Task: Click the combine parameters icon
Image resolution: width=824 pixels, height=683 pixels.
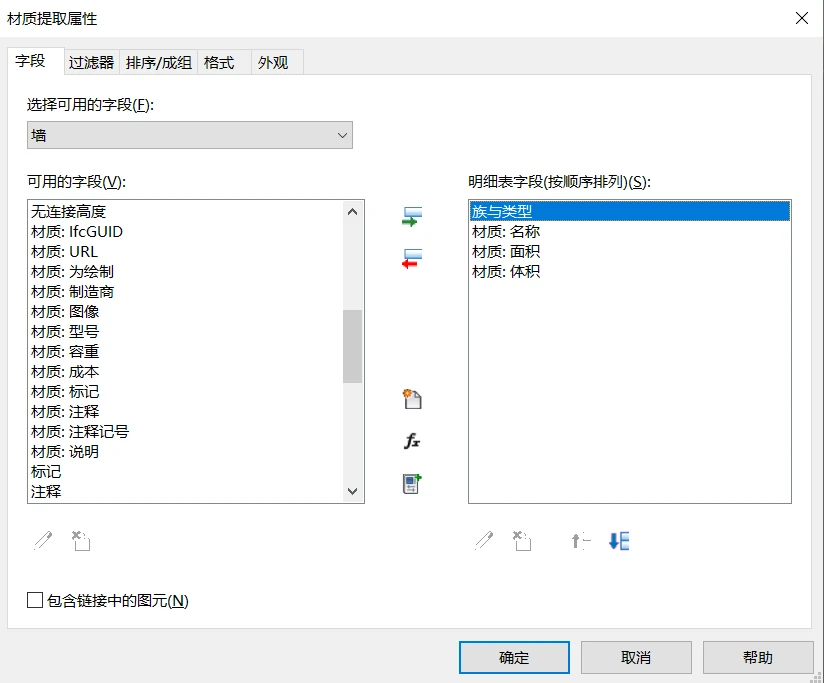Action: (412, 483)
